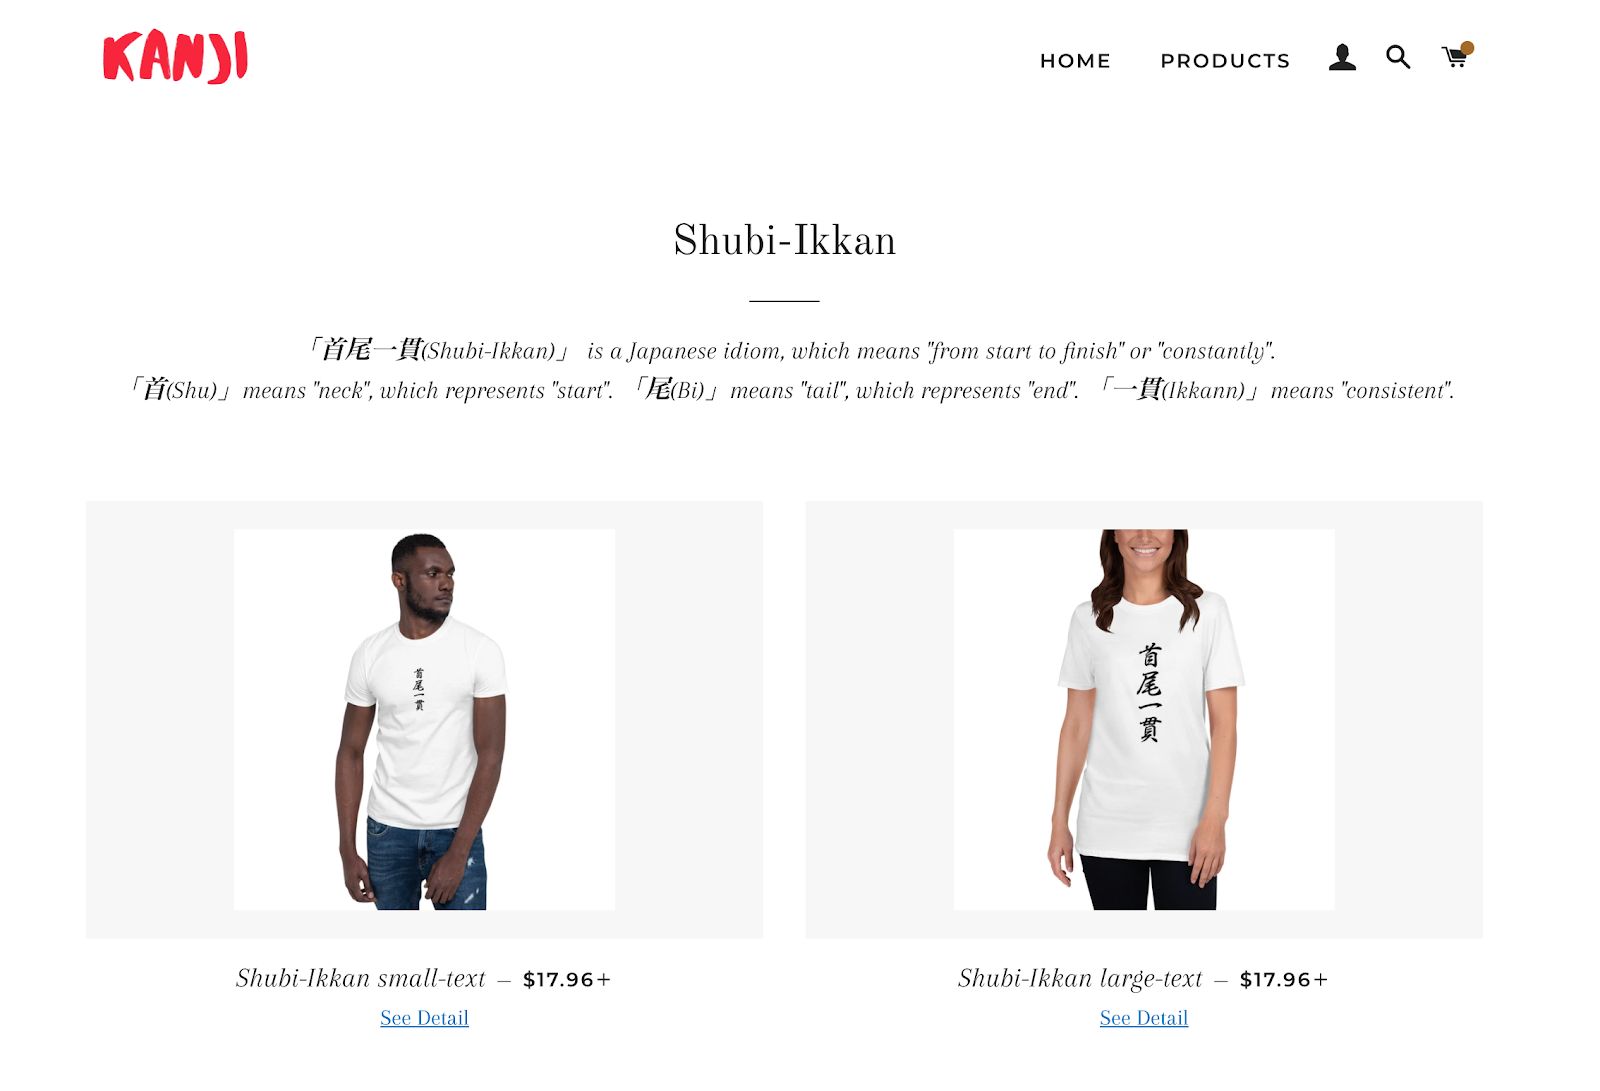Click the large-text shirt $17.96+ price
This screenshot has height=1091, width=1600.
pyautogui.click(x=1284, y=980)
